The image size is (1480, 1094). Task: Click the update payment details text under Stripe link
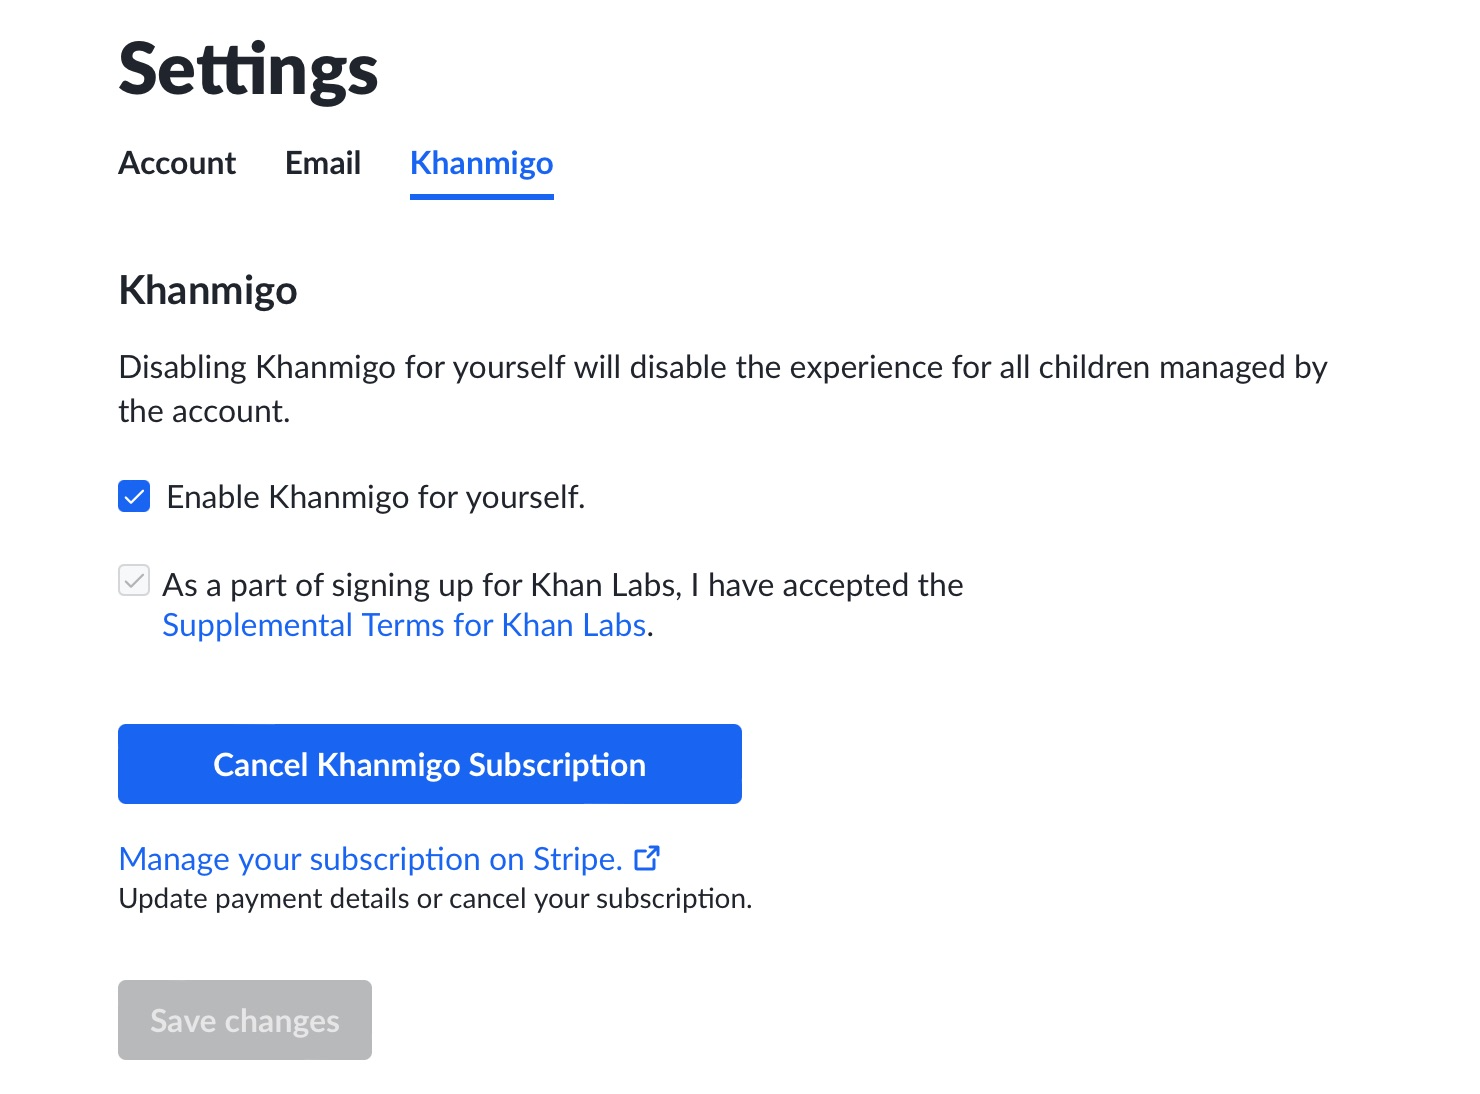tap(435, 897)
